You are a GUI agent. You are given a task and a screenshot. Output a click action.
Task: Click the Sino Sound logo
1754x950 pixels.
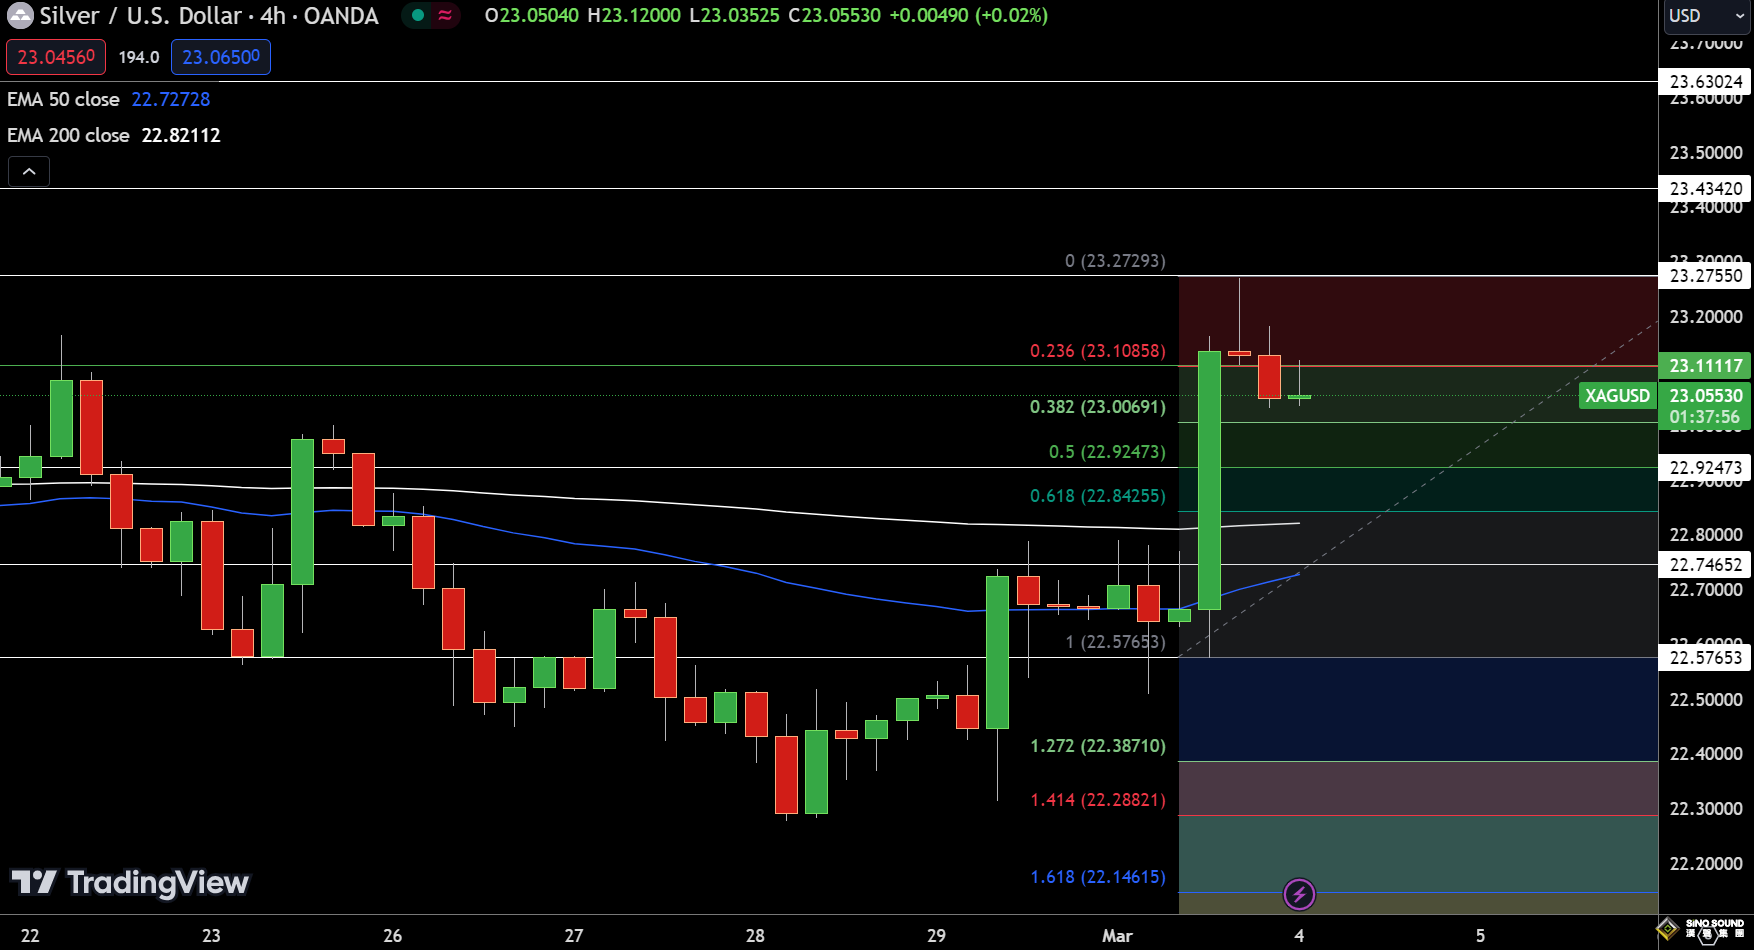tap(1703, 929)
